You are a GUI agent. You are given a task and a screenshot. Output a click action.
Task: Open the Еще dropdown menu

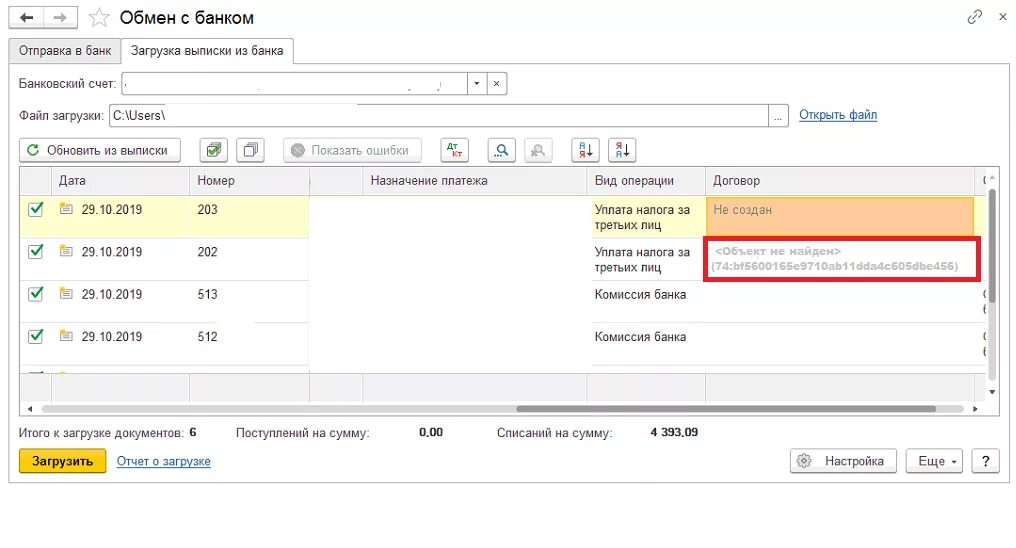pyautogui.click(x=934, y=461)
